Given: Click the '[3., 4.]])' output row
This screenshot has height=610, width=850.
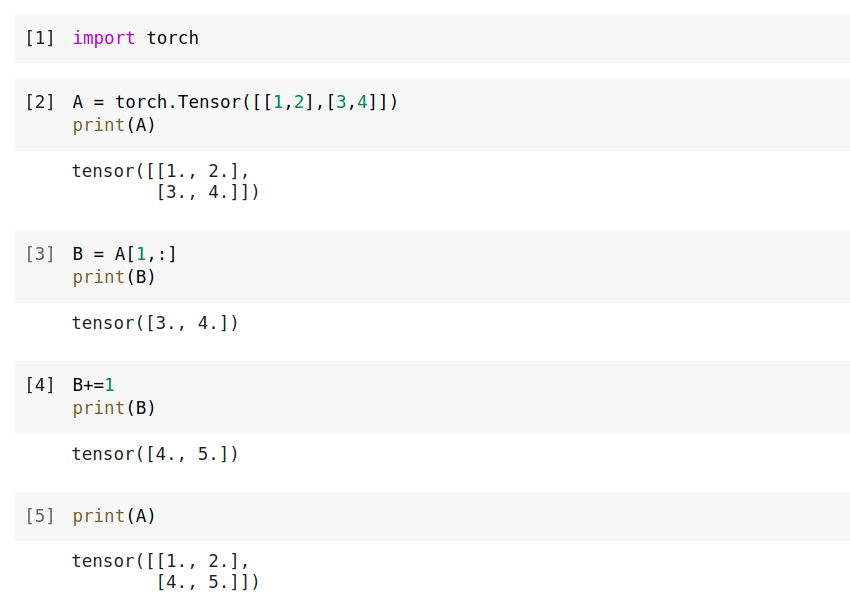Looking at the screenshot, I should pos(208,192).
